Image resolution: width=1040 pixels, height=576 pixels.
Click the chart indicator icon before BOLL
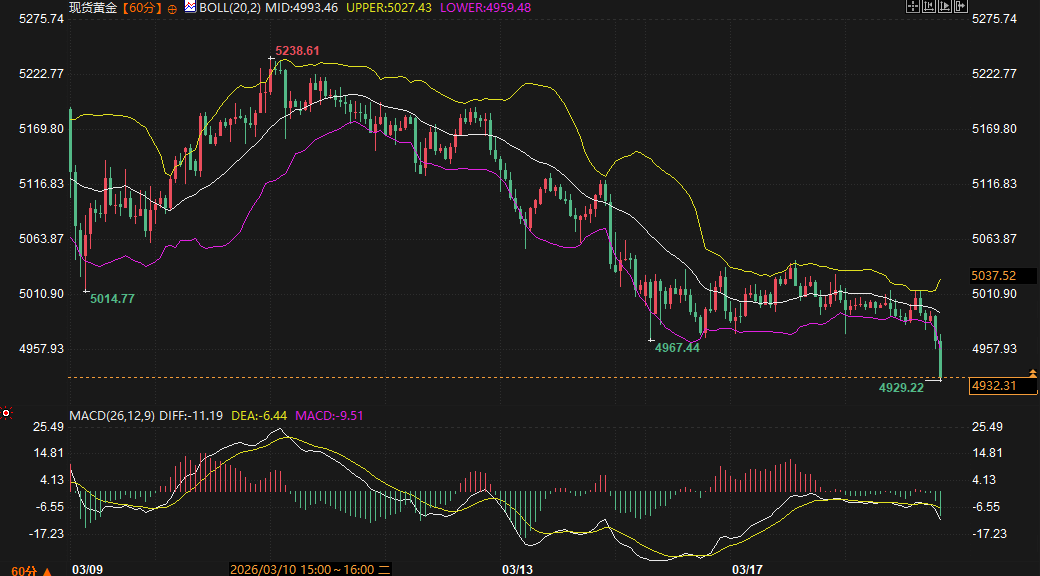pos(190,7)
